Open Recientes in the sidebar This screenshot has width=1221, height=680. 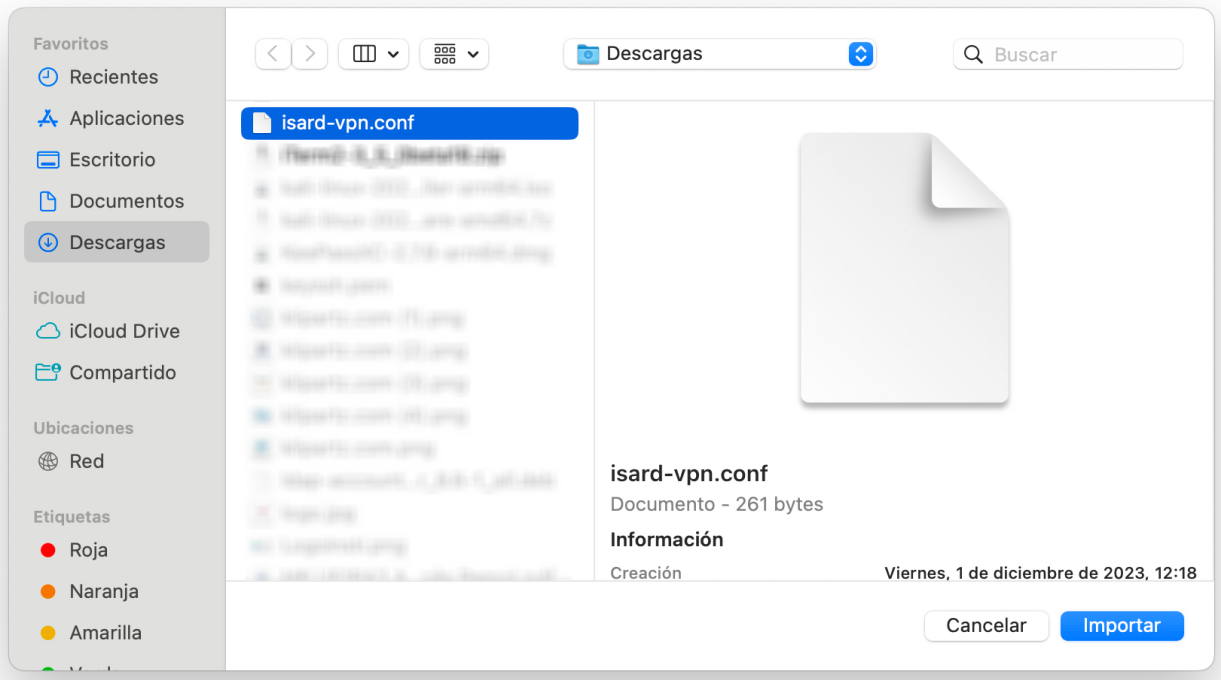[x=113, y=77]
